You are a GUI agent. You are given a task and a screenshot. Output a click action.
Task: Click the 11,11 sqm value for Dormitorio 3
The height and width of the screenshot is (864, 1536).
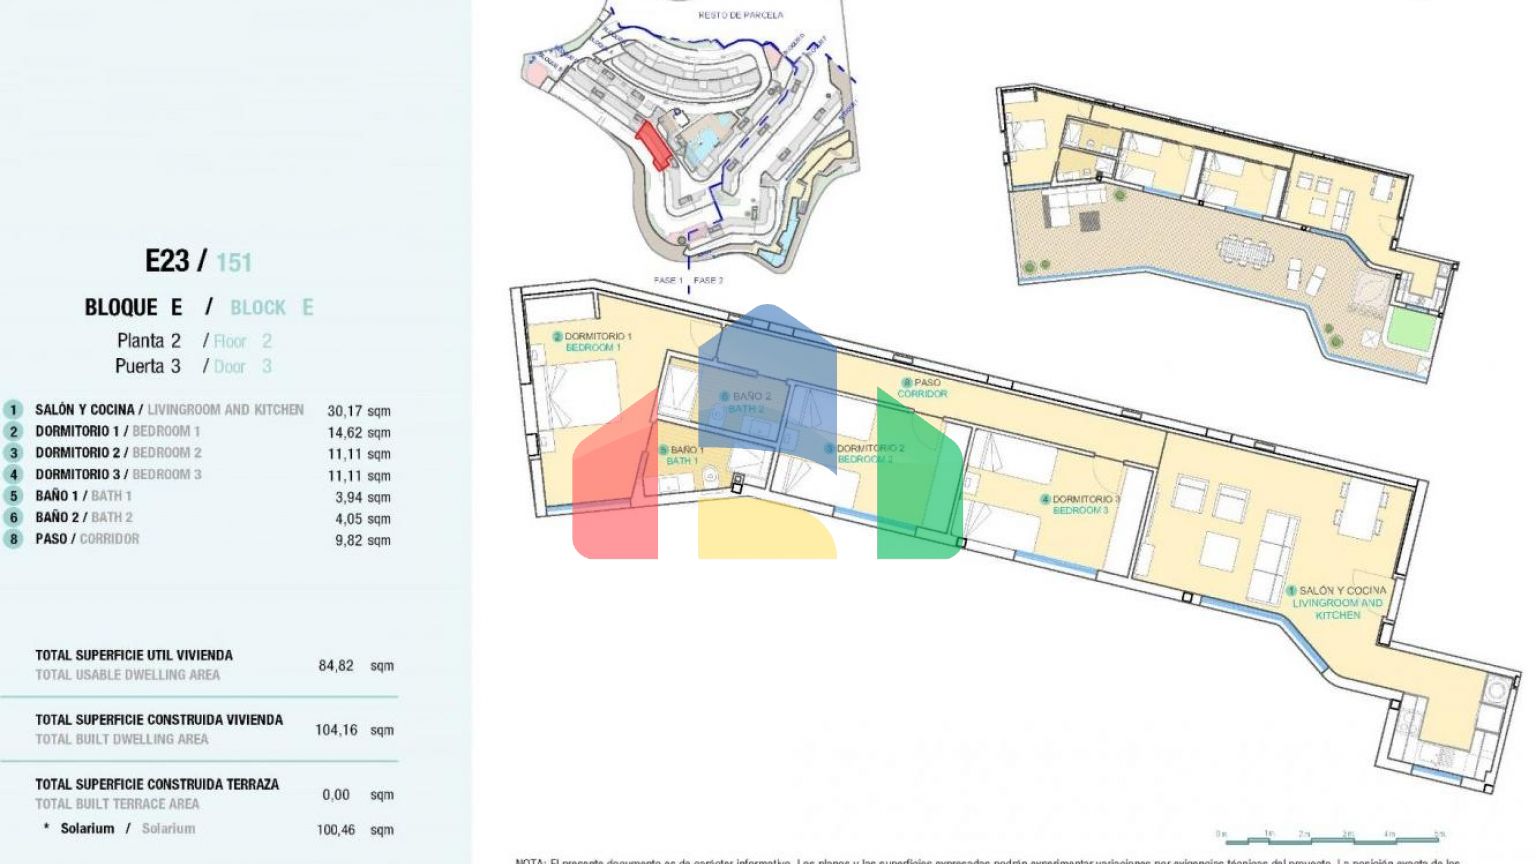[359, 476]
